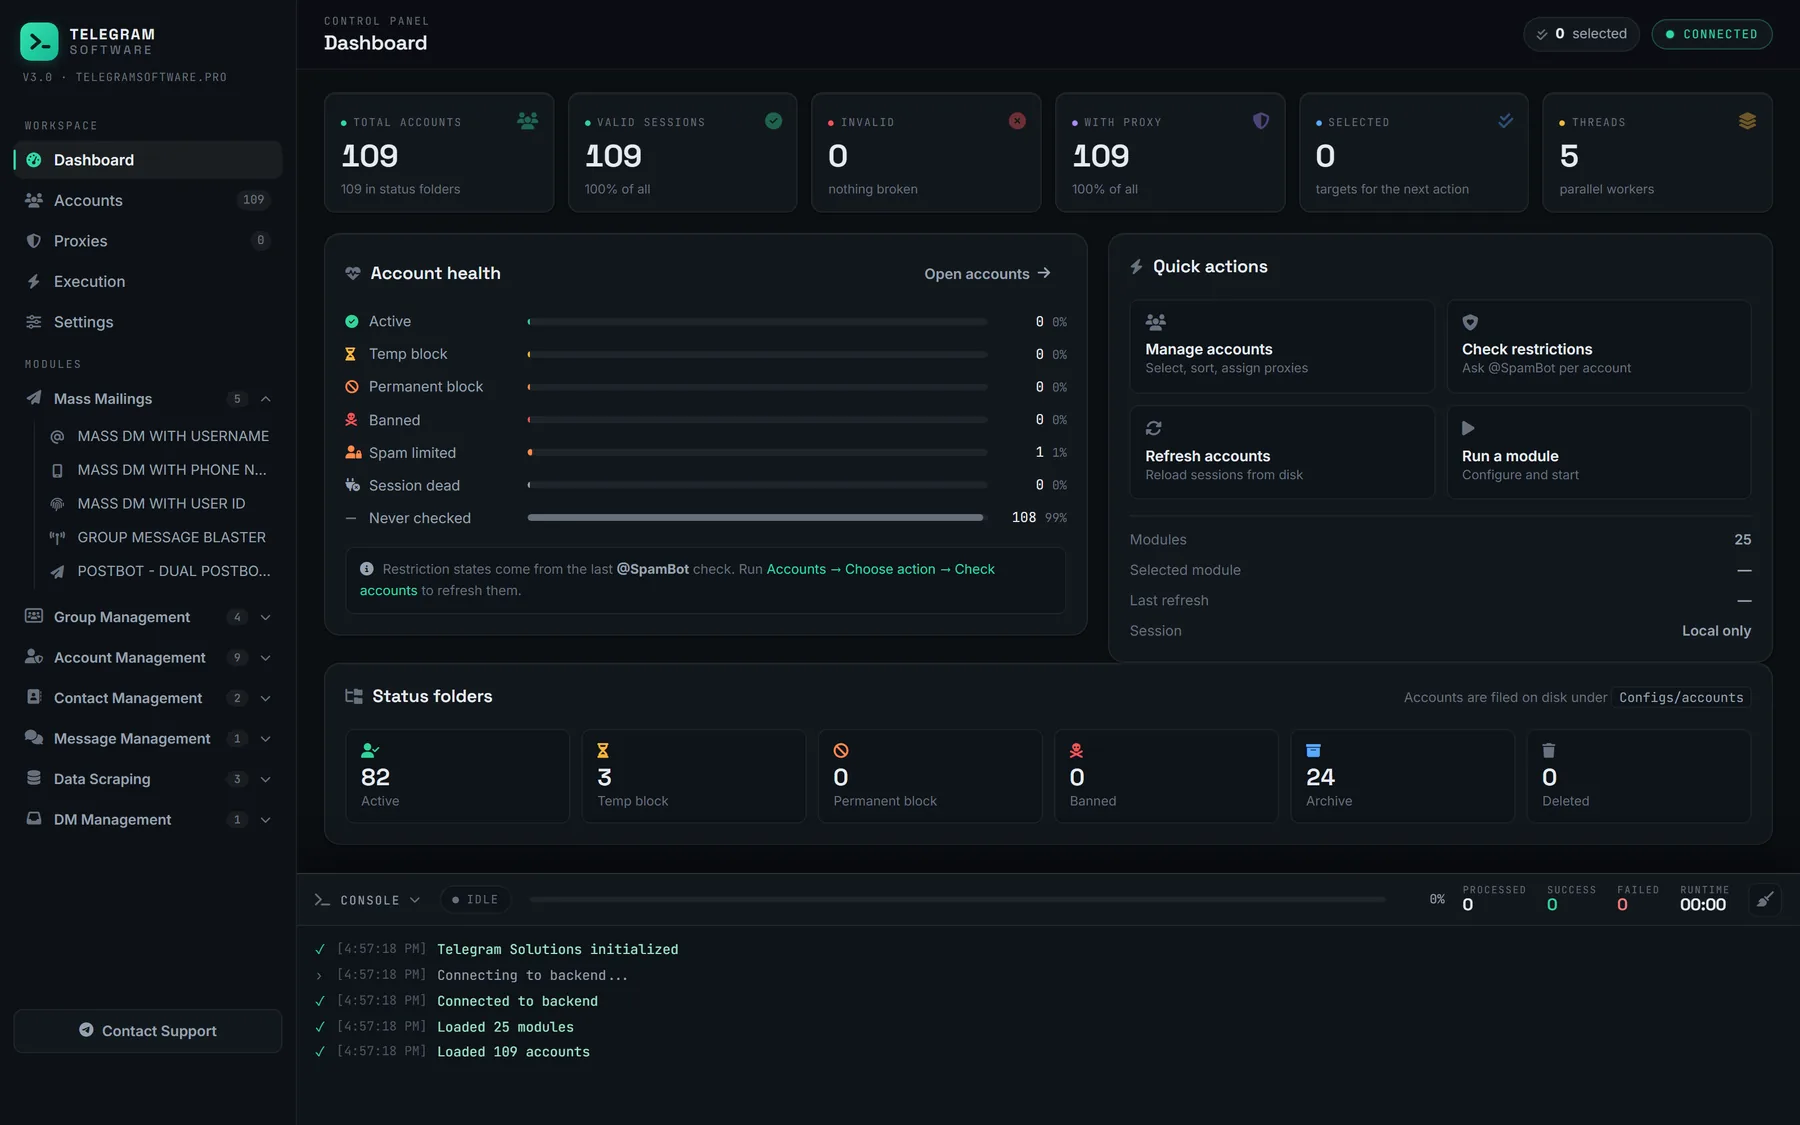1800x1125 pixels.
Task: Click the Selected double-check icon
Action: [x=1505, y=121]
